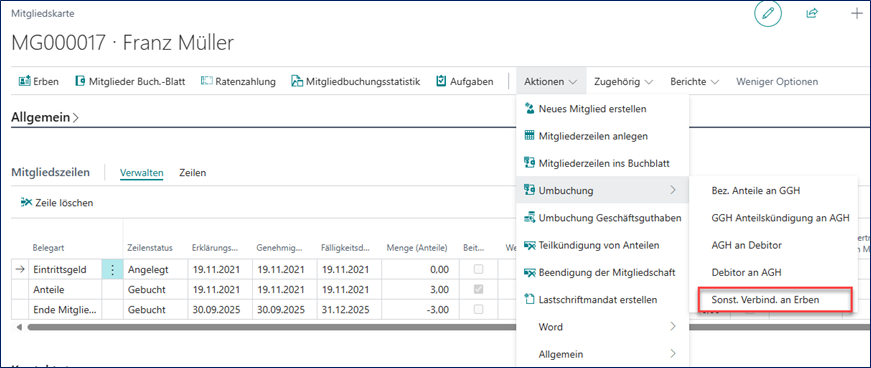
Task: Choose Mitgliederzeilen ins Buchblatt
Action: (x=603, y=163)
